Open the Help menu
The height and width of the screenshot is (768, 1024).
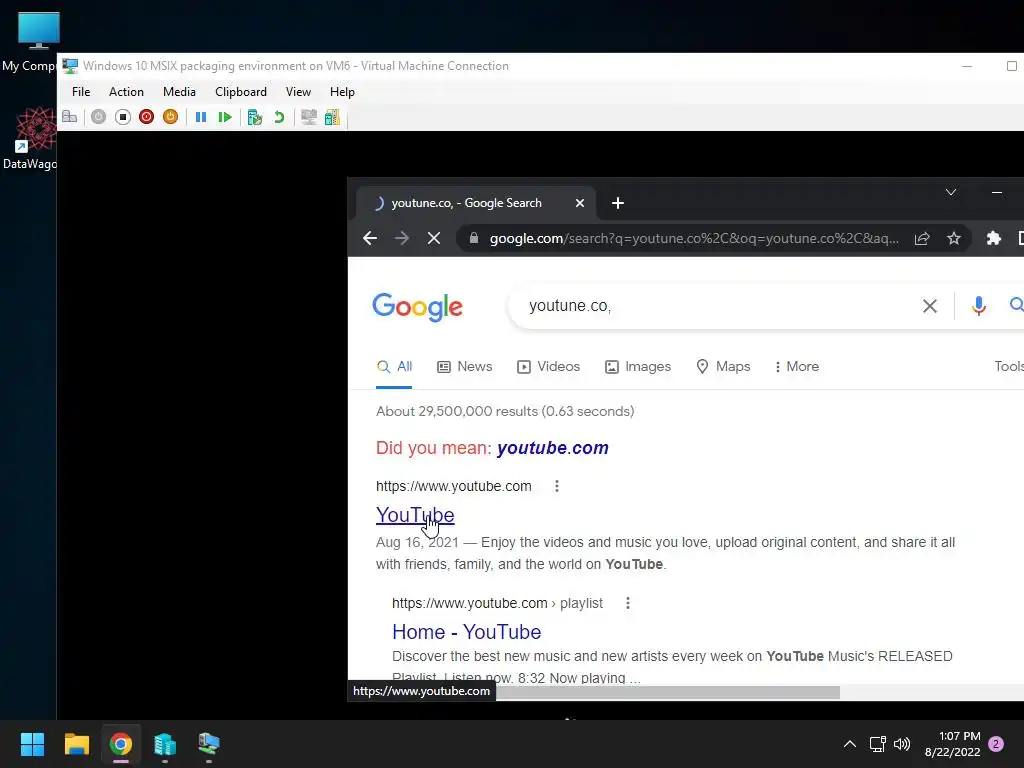pos(342,92)
